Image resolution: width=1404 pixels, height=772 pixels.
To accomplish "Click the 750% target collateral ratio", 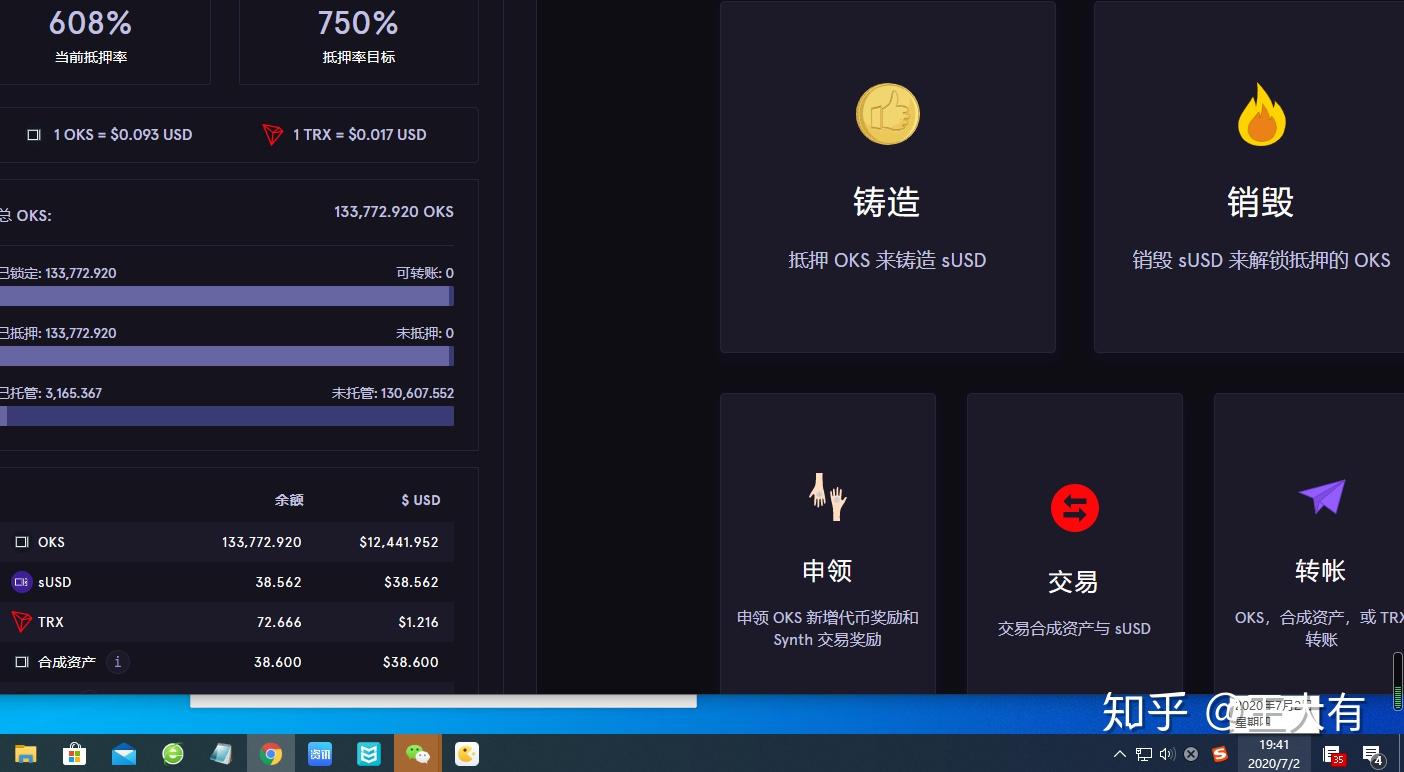I will click(358, 22).
